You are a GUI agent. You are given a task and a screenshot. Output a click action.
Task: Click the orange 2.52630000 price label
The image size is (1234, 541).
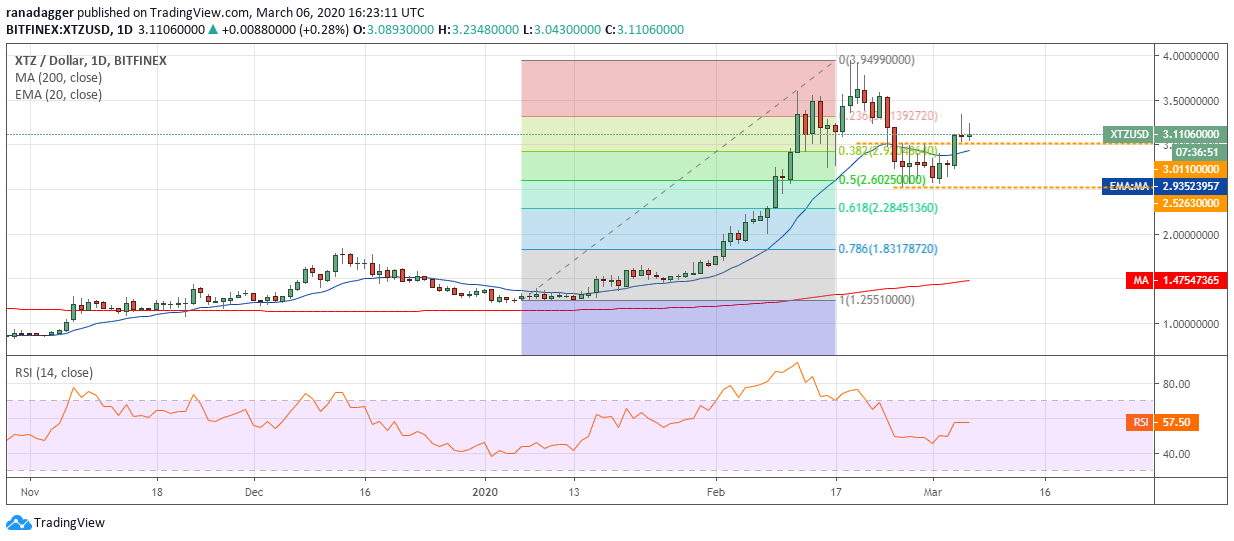[x=1190, y=203]
